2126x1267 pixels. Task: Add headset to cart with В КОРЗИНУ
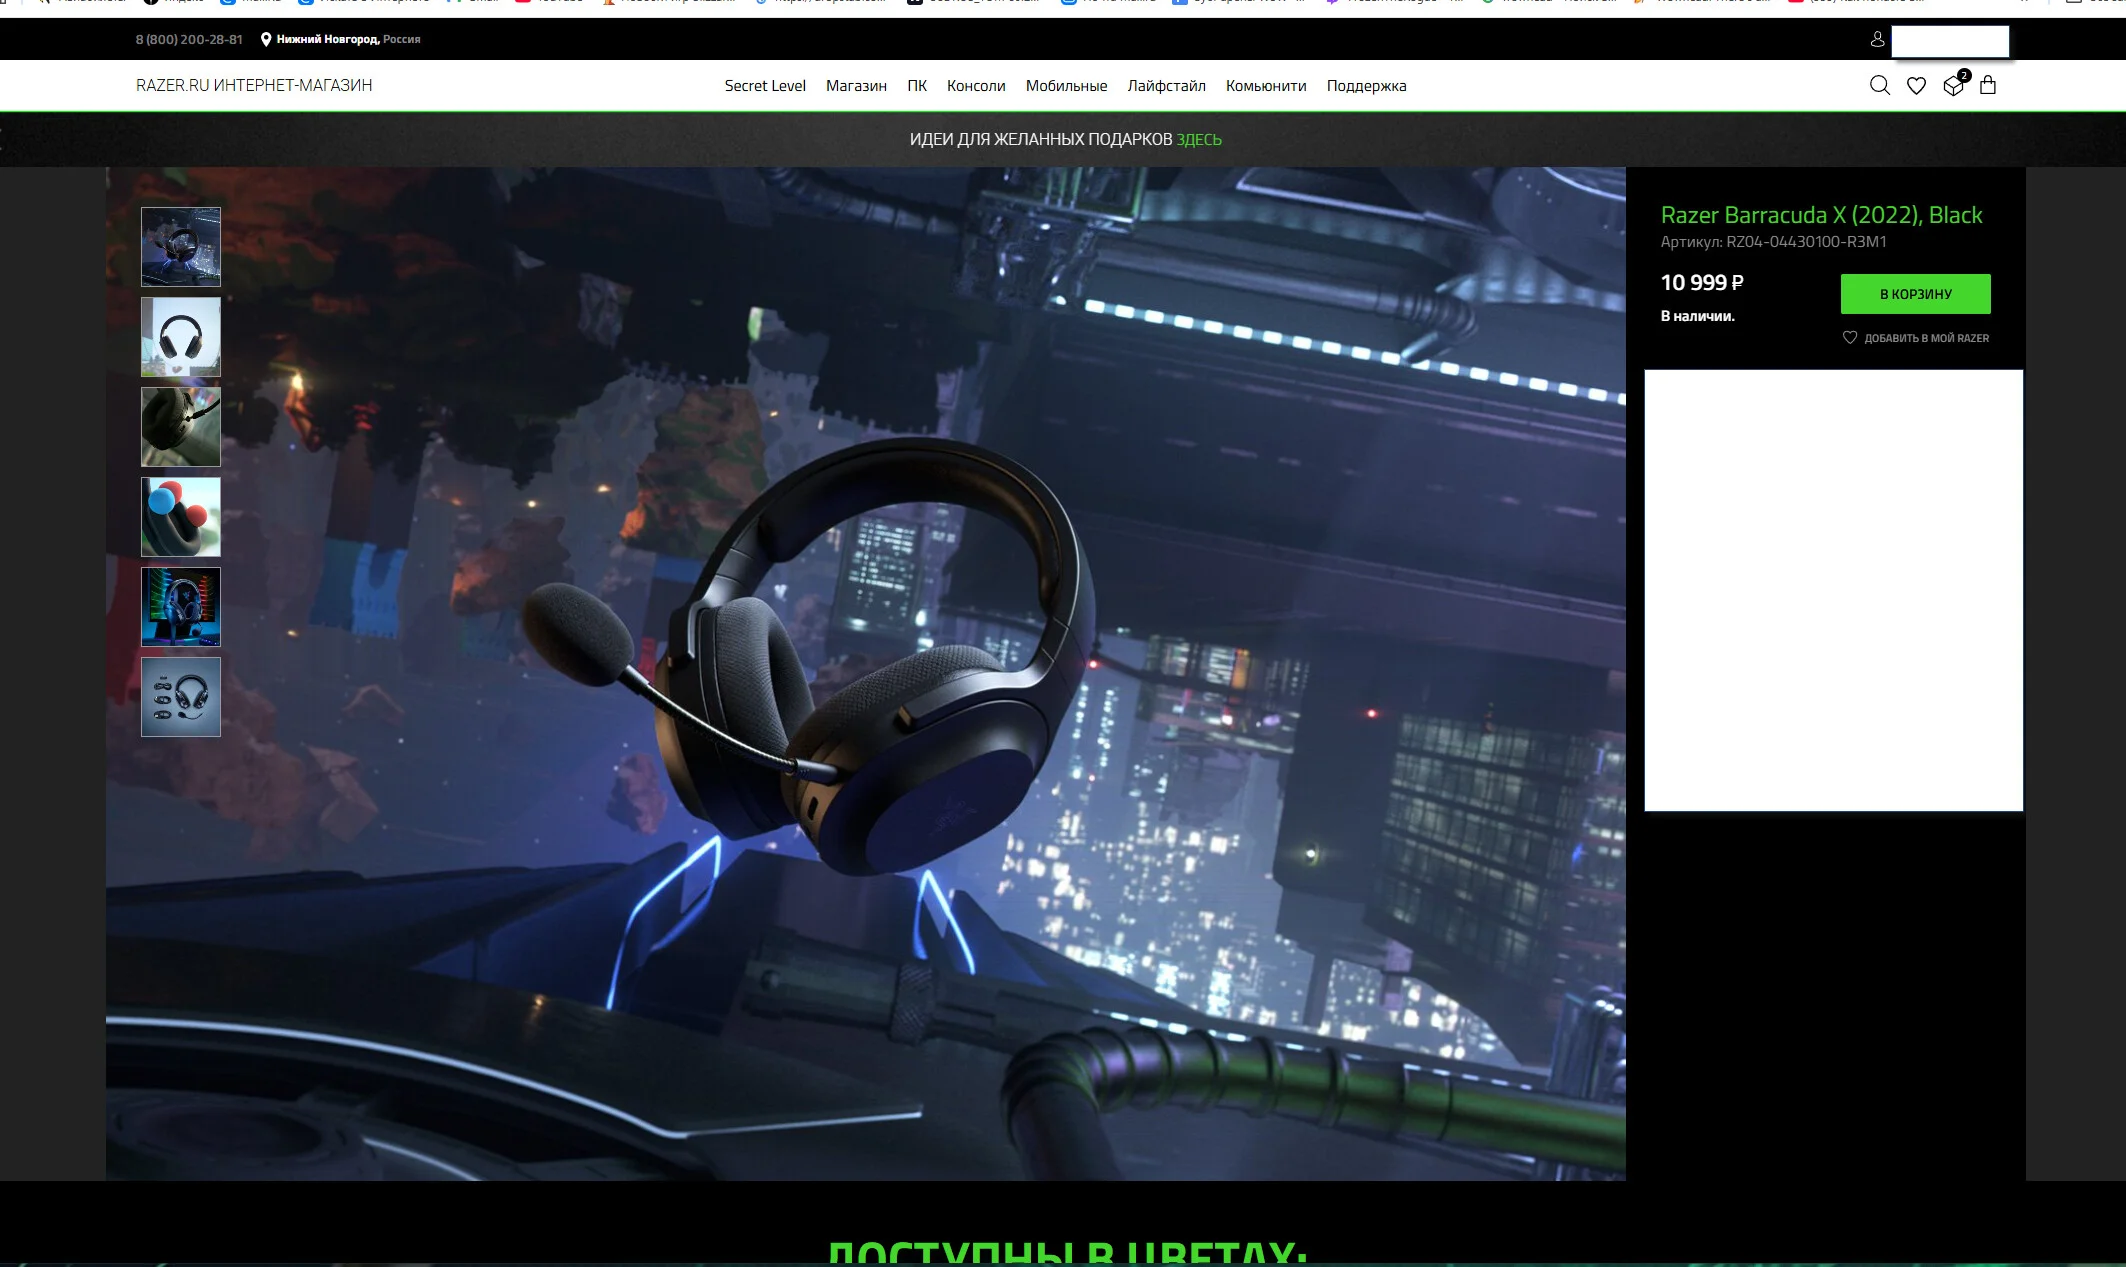[x=1916, y=294]
